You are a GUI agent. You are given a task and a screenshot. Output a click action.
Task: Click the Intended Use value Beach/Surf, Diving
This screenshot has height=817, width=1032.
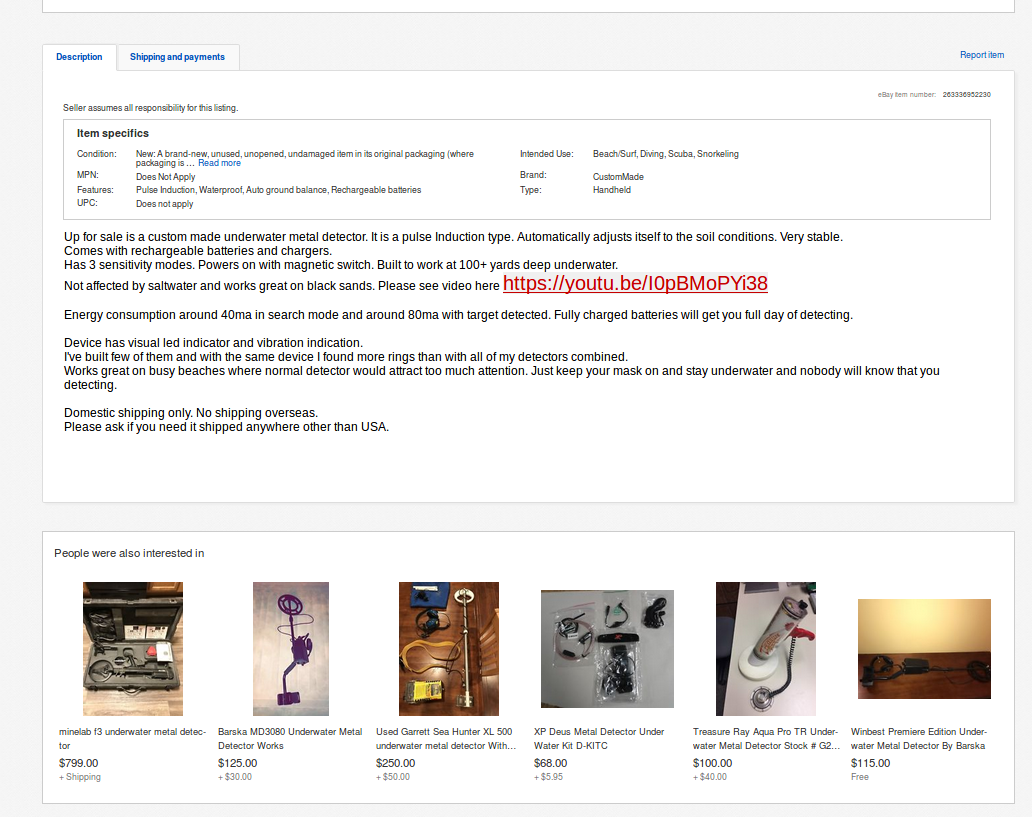point(665,154)
